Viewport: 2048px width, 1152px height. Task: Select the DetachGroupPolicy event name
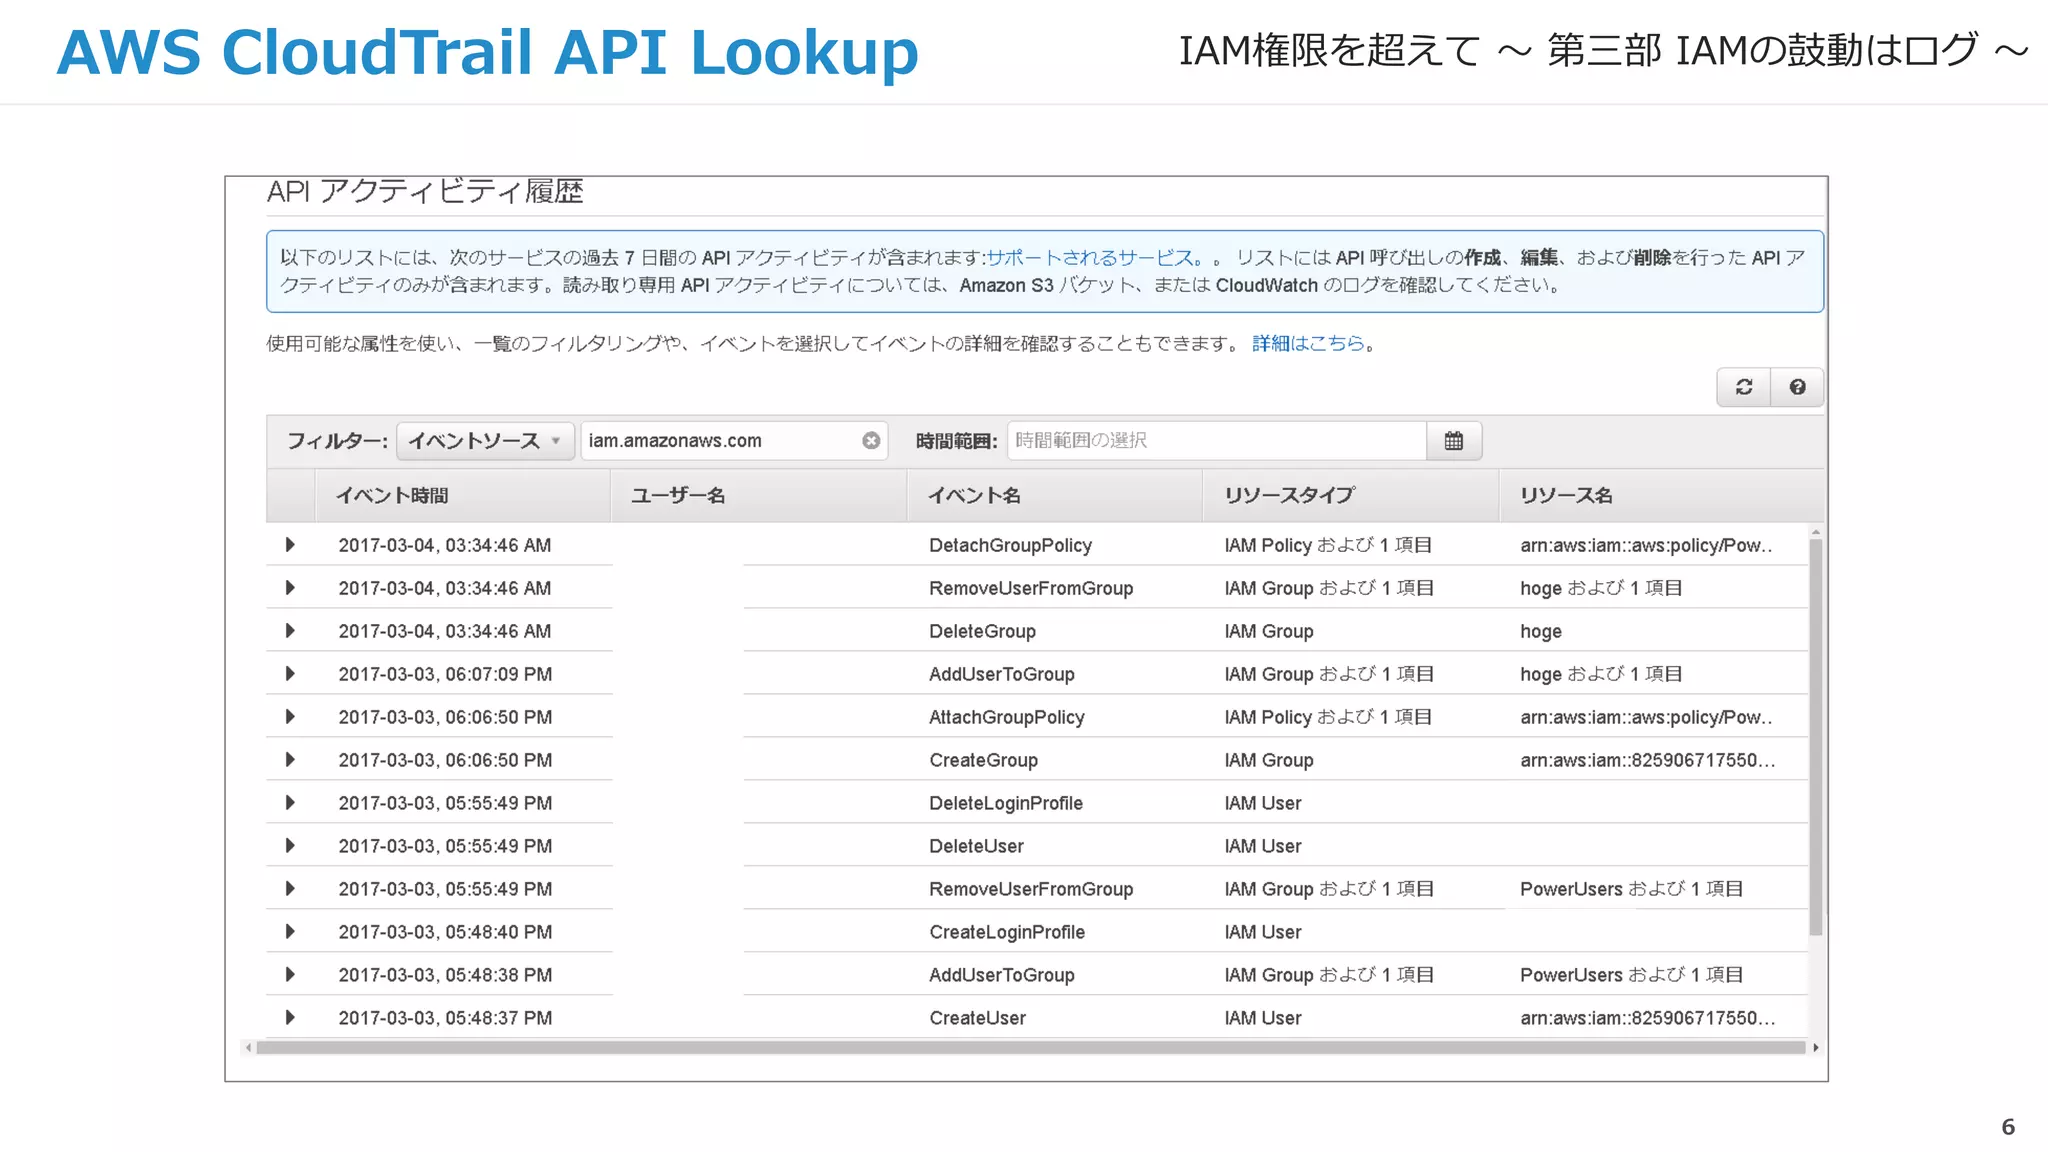(1010, 545)
